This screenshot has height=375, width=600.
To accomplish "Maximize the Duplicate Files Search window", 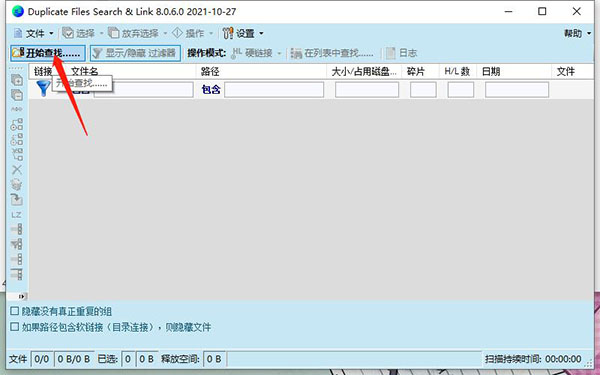I will pos(542,11).
